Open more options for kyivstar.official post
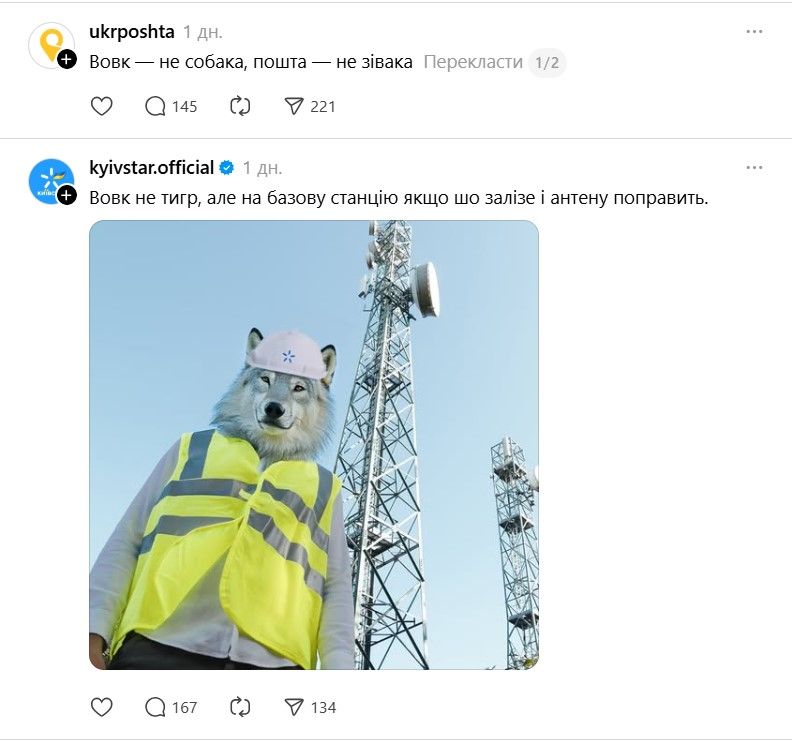 [x=754, y=167]
